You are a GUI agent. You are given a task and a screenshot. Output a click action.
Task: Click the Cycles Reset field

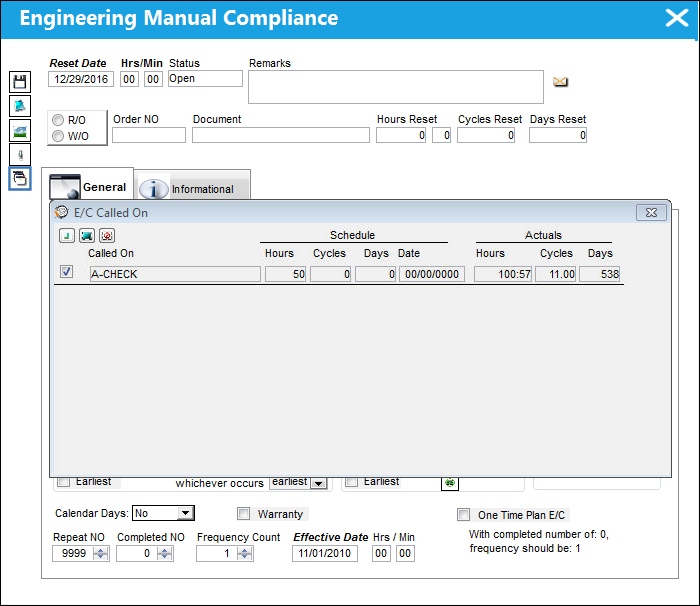coord(486,135)
